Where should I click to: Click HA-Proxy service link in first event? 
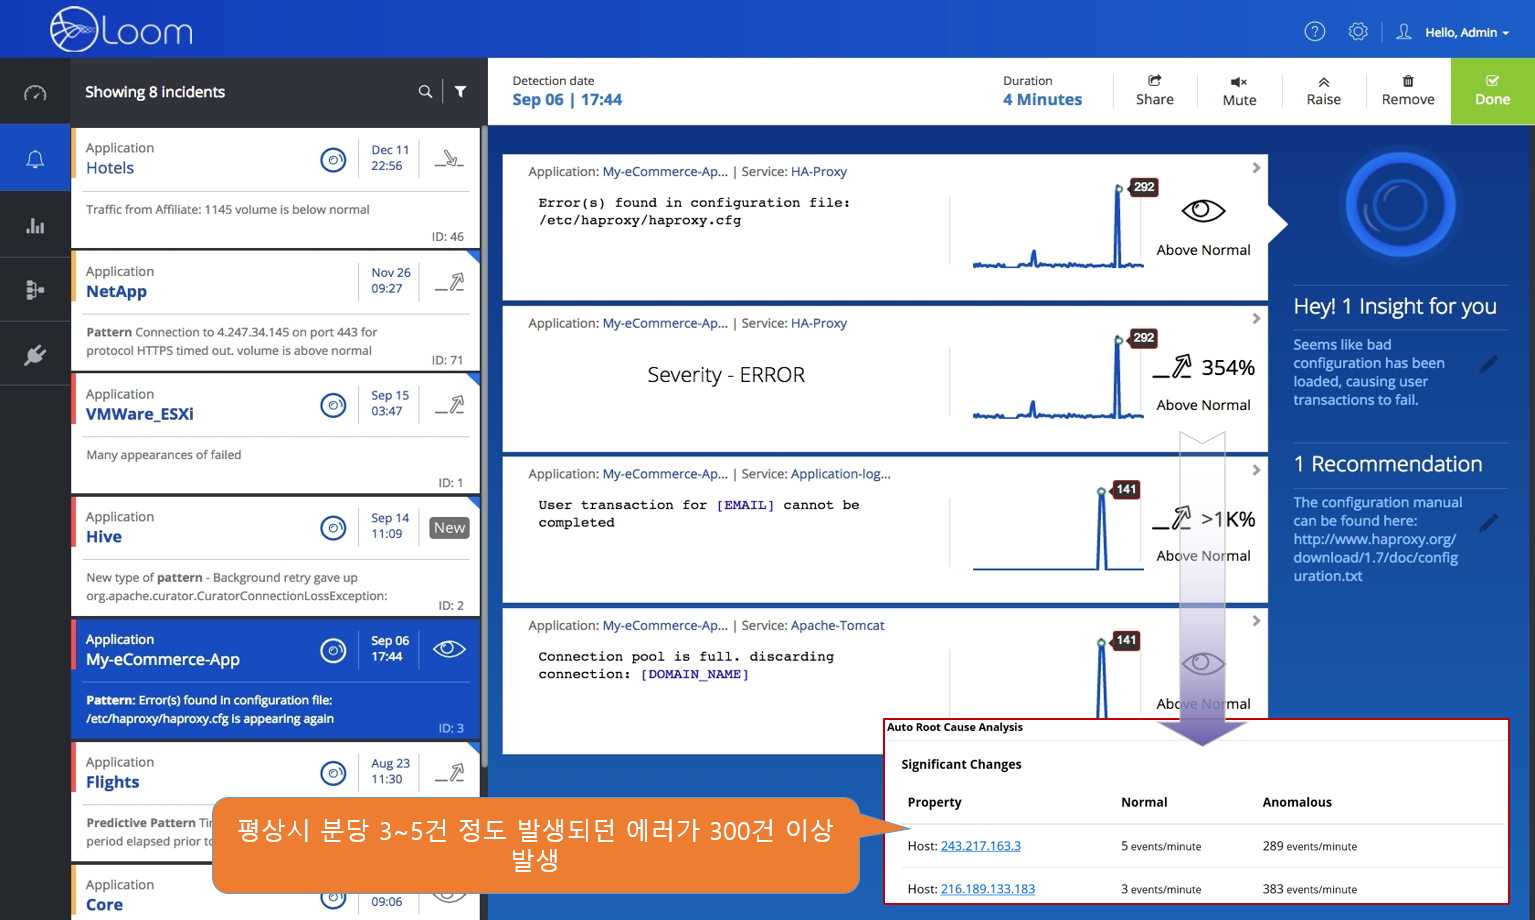point(819,172)
